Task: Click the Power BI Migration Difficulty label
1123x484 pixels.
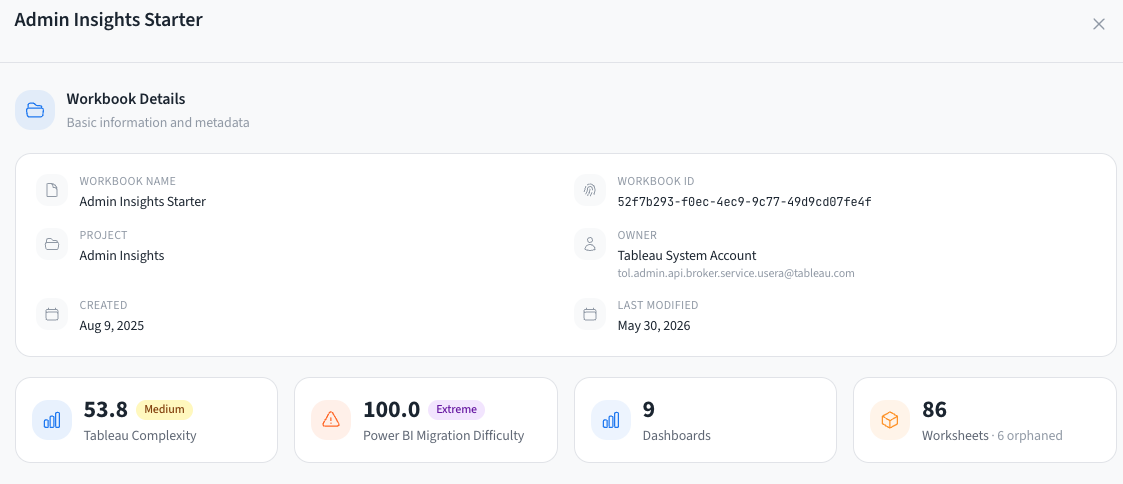Action: click(x=443, y=435)
